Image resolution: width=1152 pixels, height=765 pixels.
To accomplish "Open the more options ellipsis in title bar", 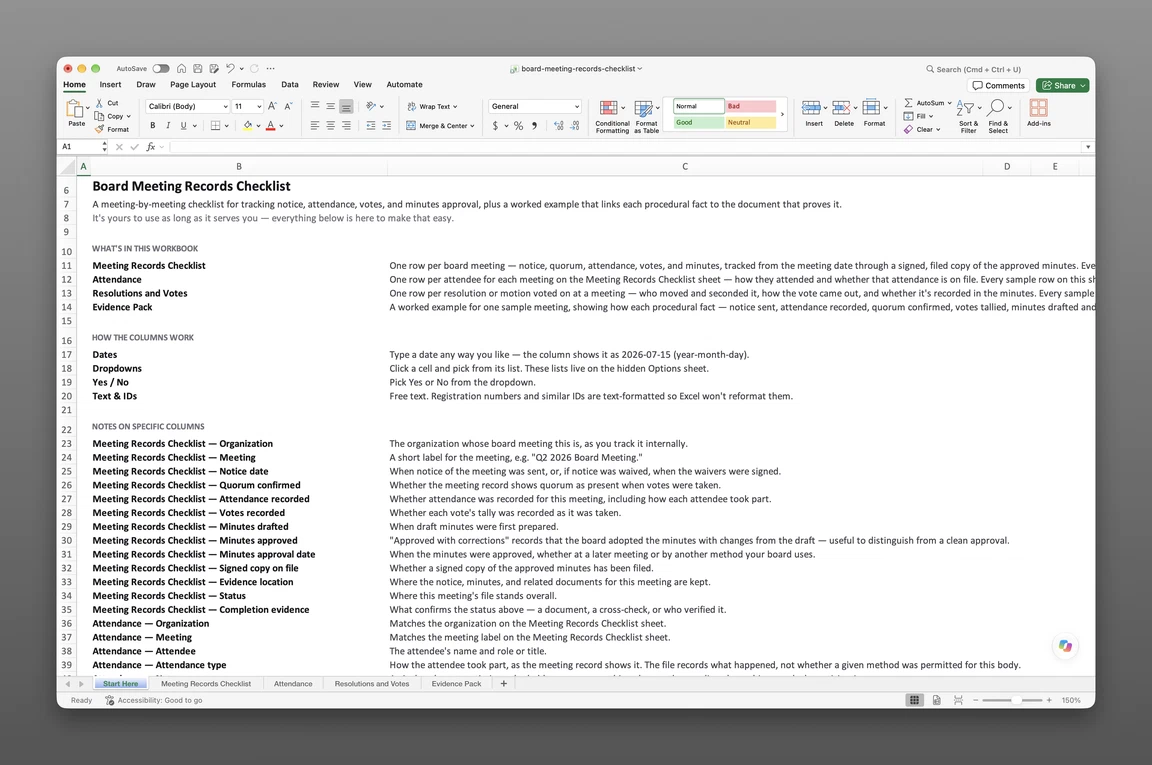I will [270, 68].
